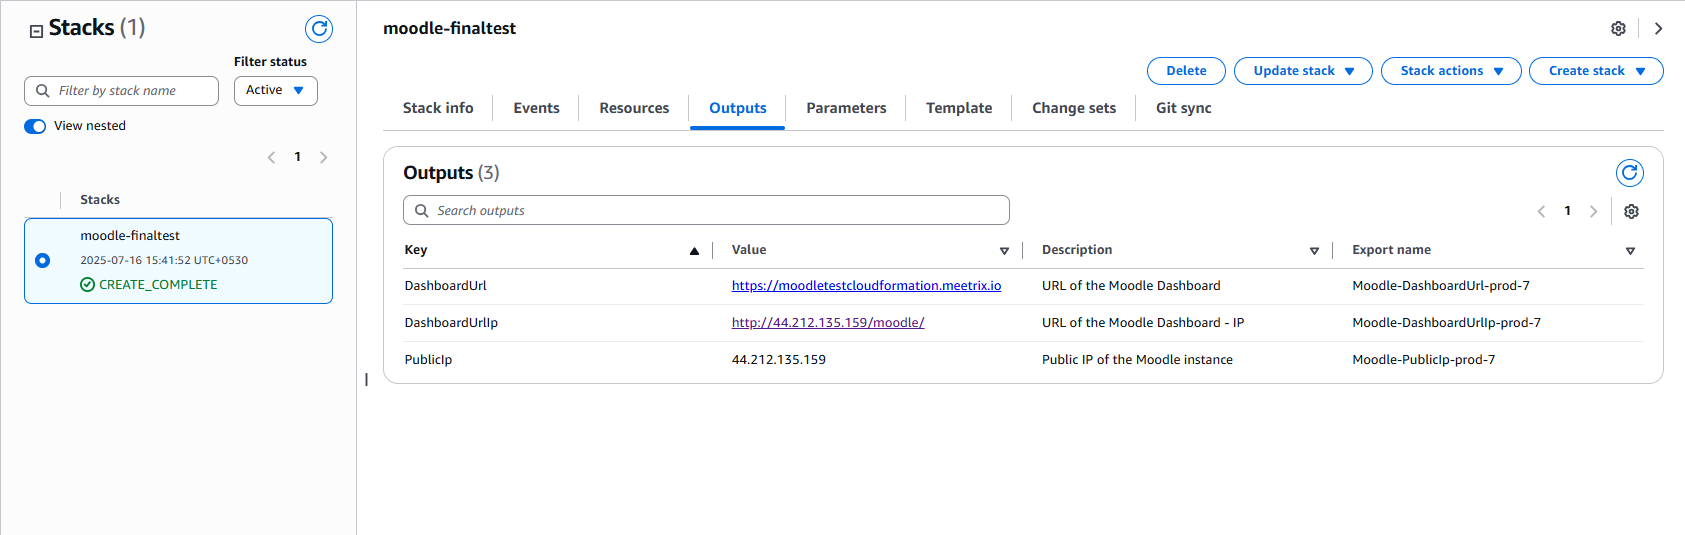Viewport: 1685px width, 535px height.
Task: Sort outputs by Key ascending arrow
Action: (694, 251)
